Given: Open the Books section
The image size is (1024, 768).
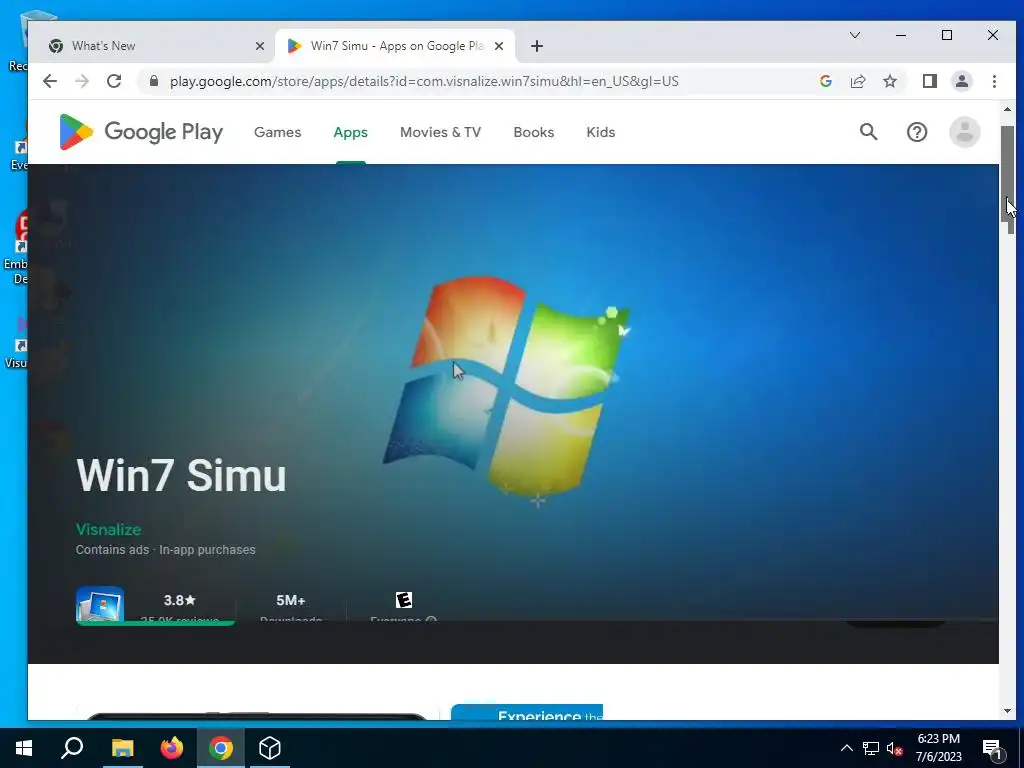Looking at the screenshot, I should 534,132.
